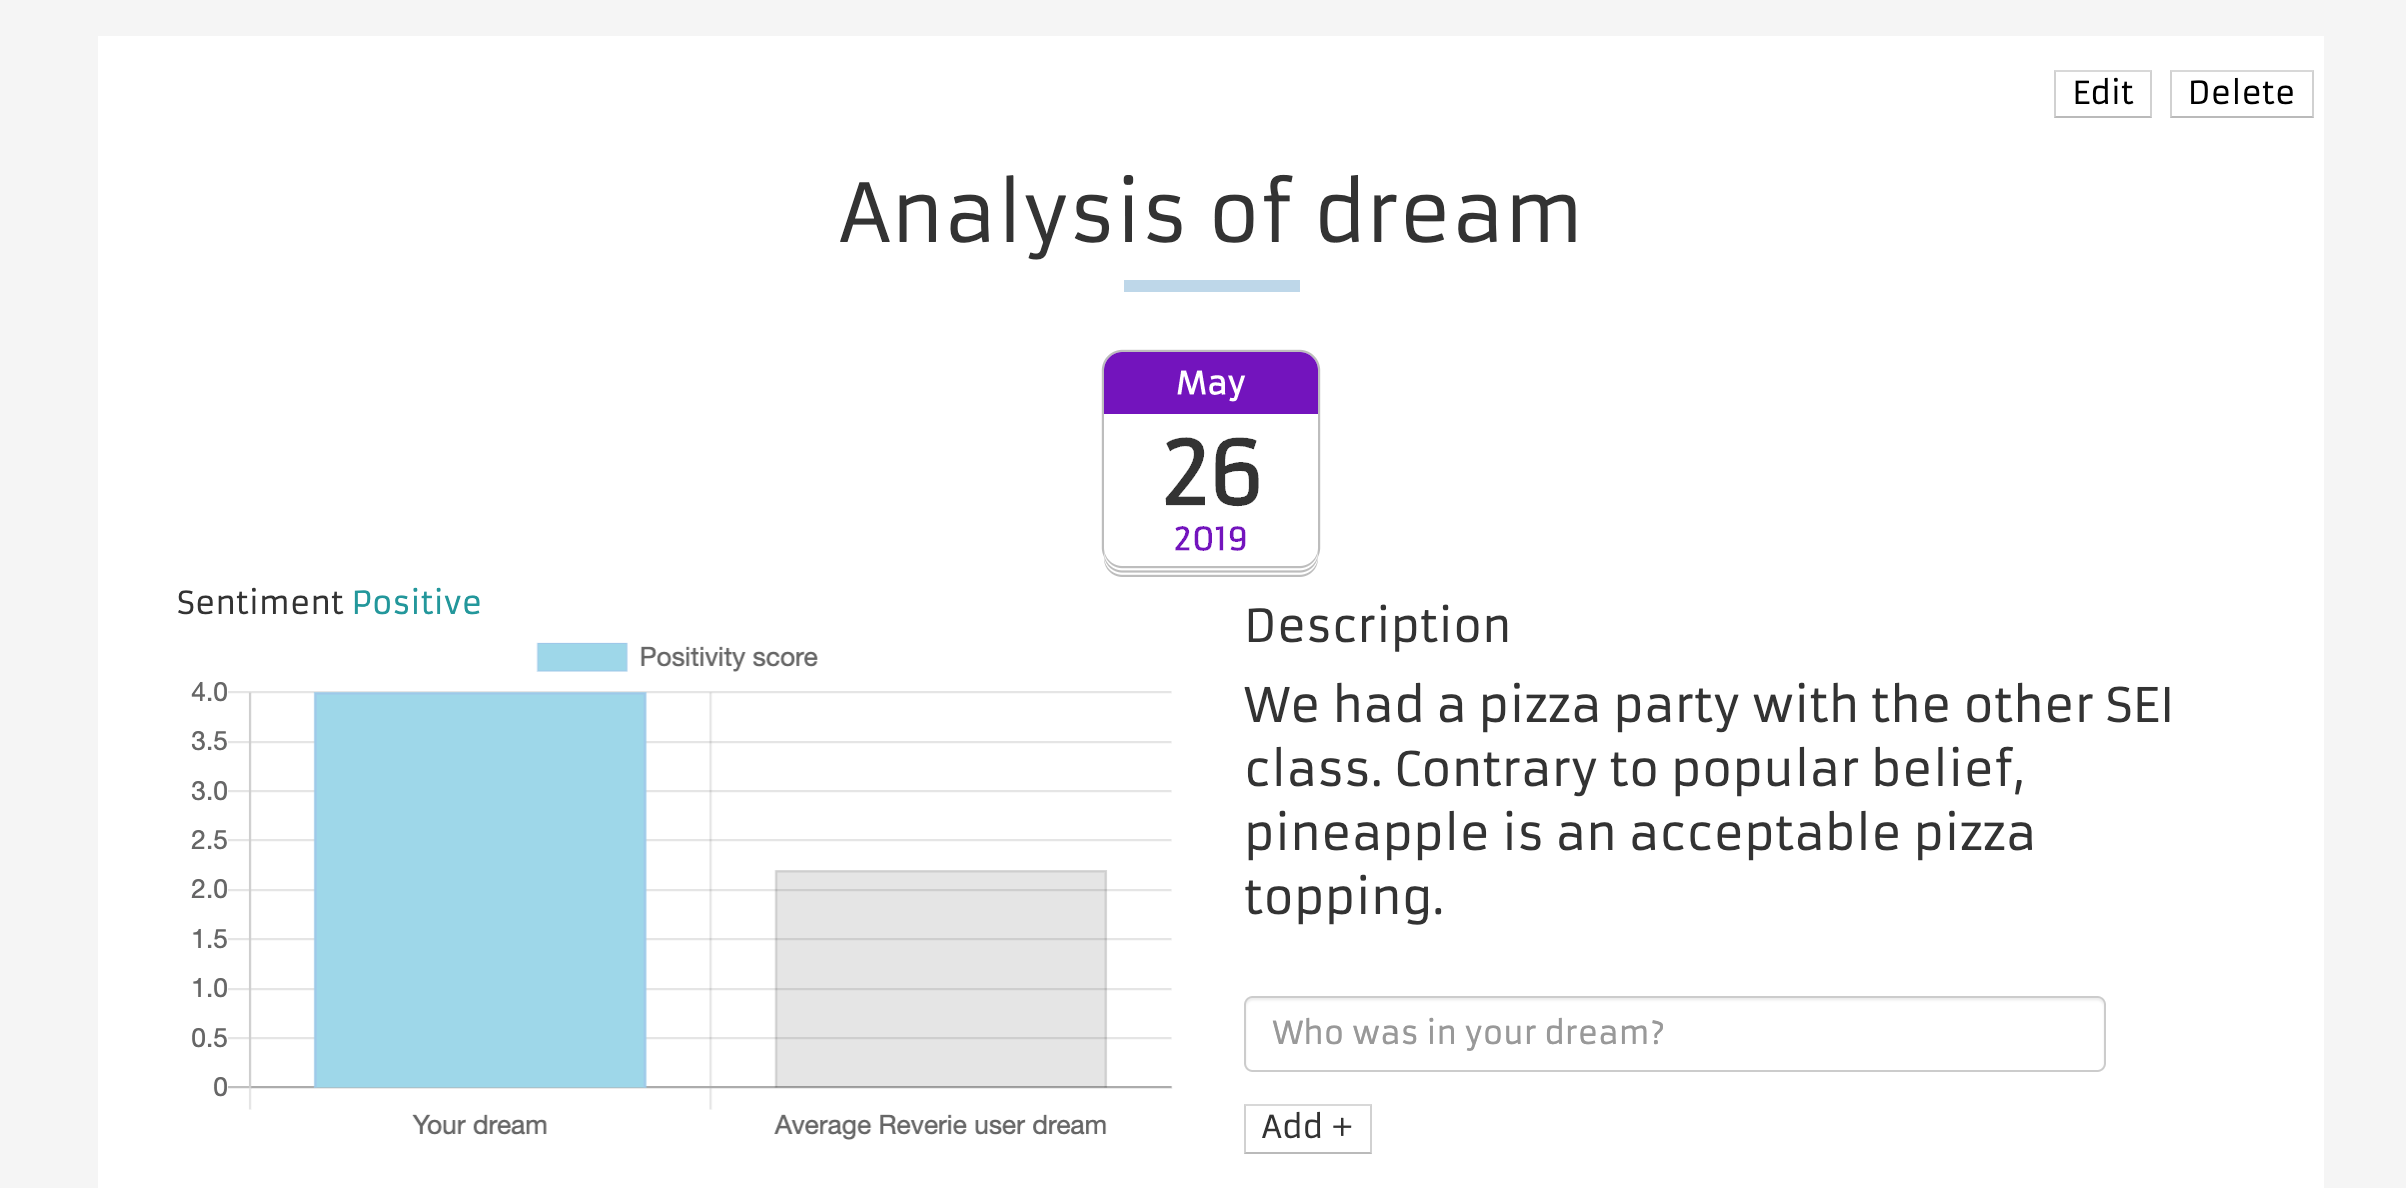Select the gray average user dream bar

941,978
